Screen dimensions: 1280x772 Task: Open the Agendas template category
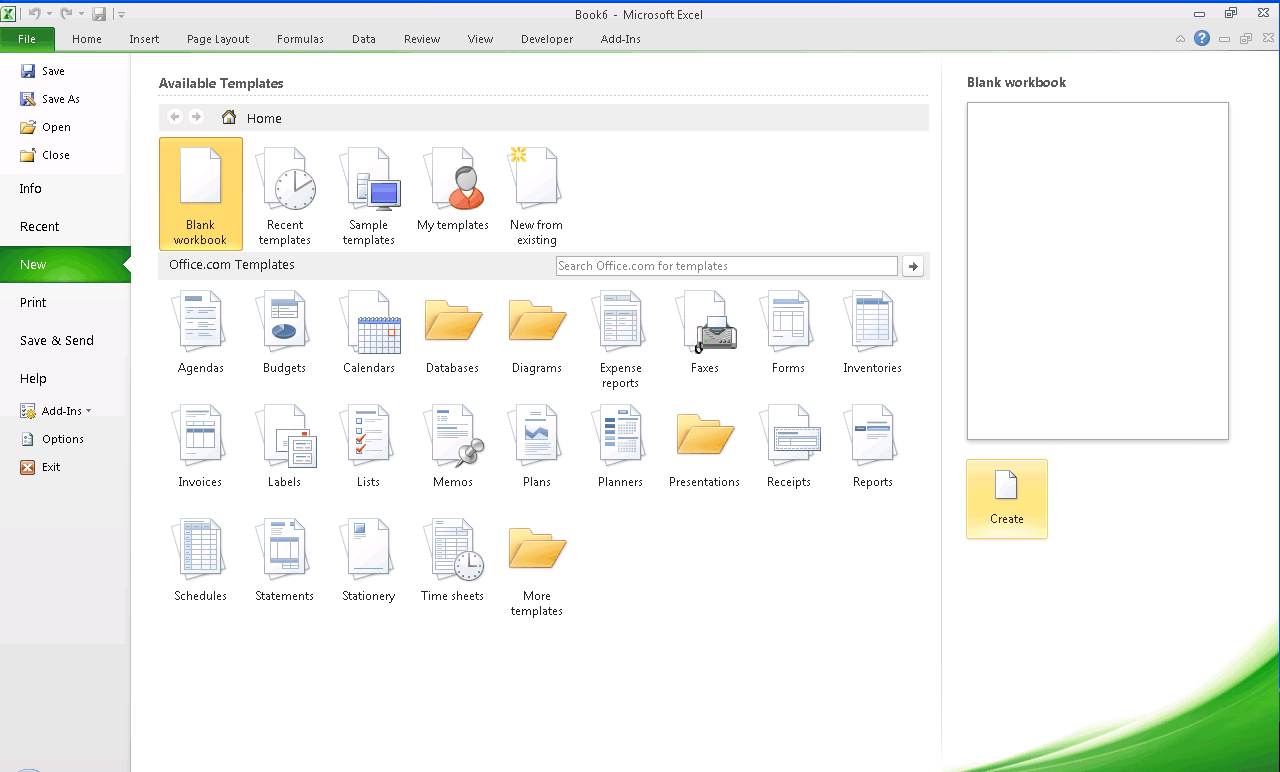pos(201,331)
